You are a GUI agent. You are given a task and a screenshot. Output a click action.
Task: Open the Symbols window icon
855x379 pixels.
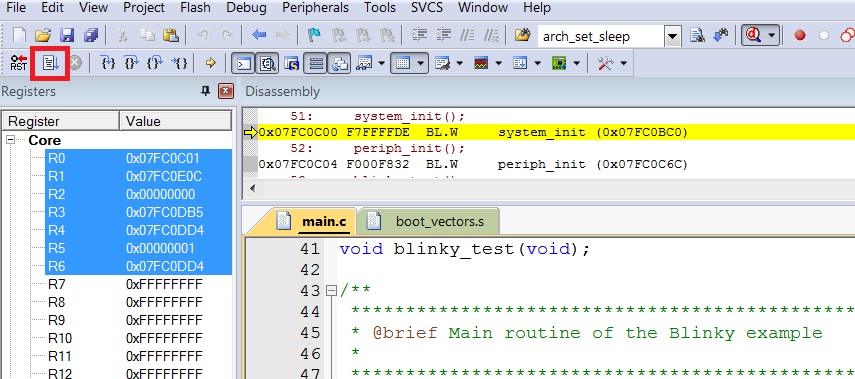292,64
